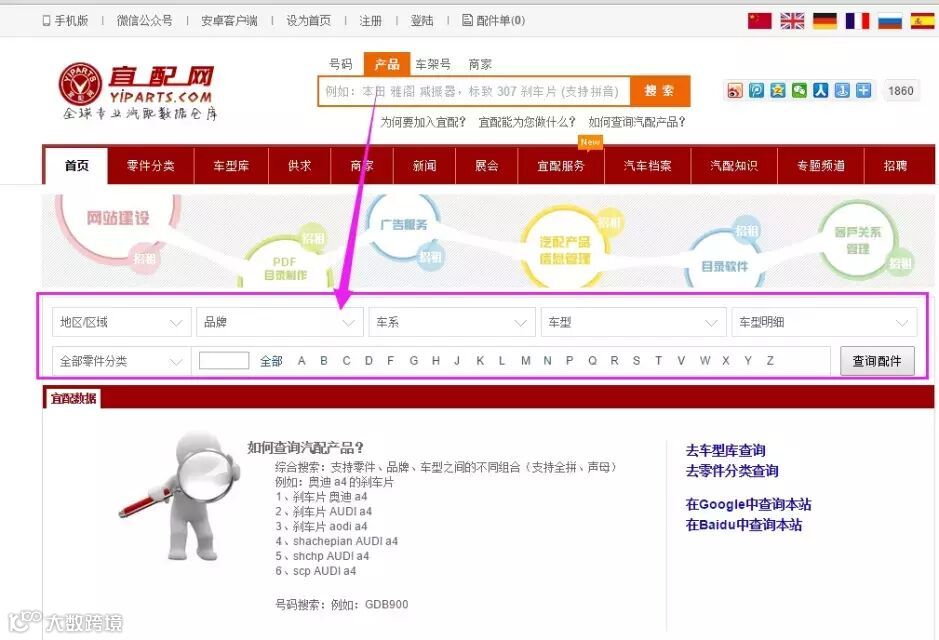Open 招聘 nav menu

pos(895,166)
